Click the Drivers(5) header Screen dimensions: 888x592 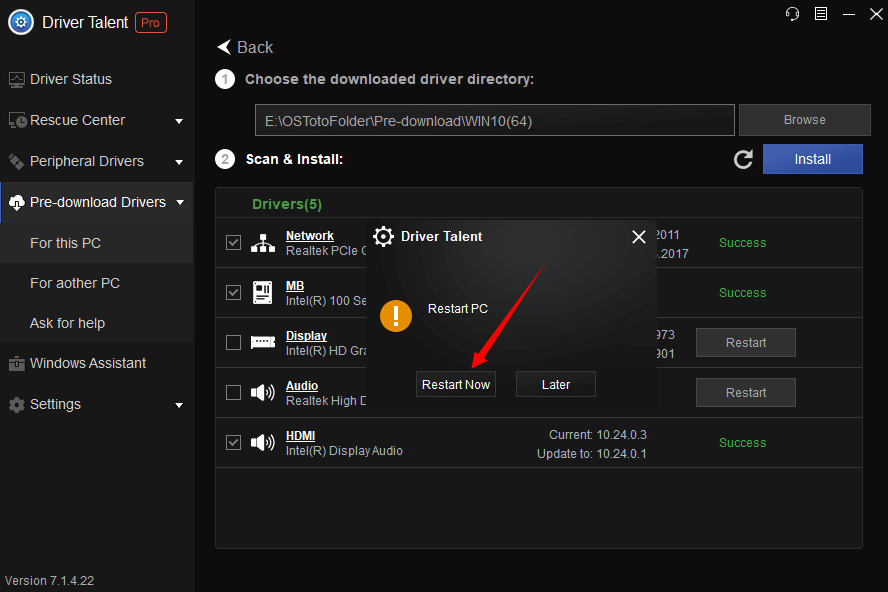click(287, 204)
